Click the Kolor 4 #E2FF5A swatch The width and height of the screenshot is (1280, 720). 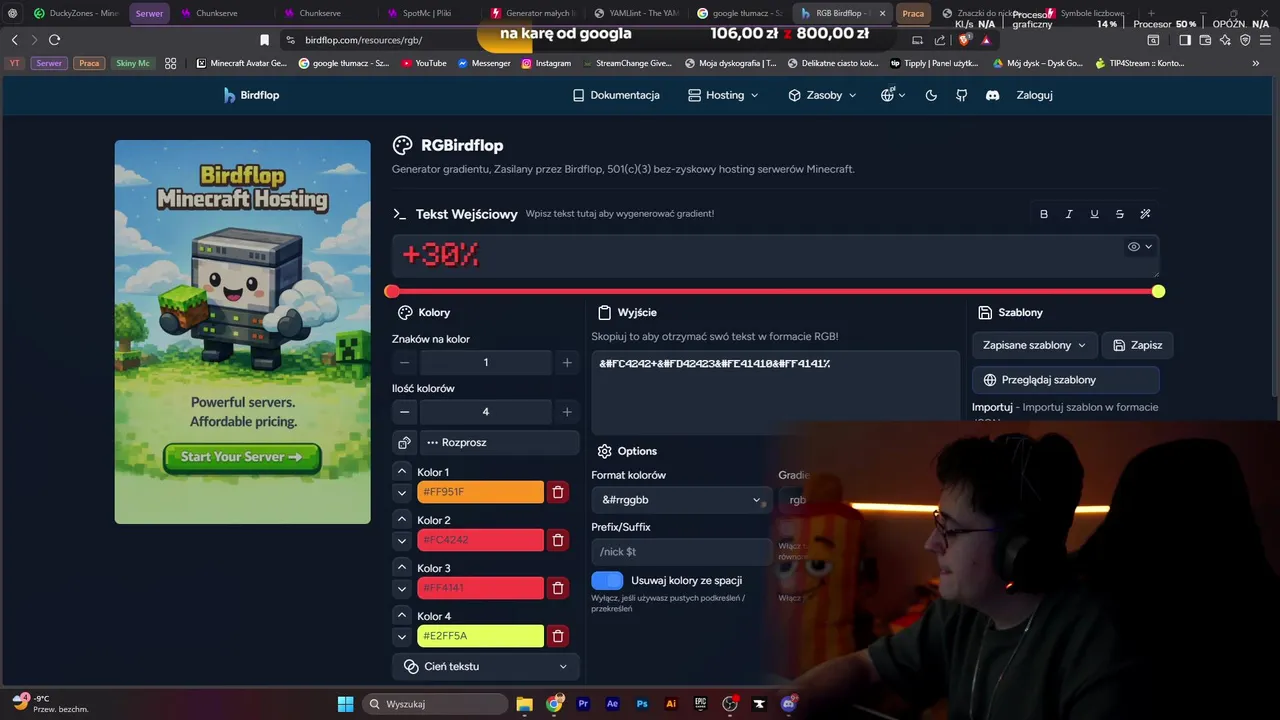[480, 636]
